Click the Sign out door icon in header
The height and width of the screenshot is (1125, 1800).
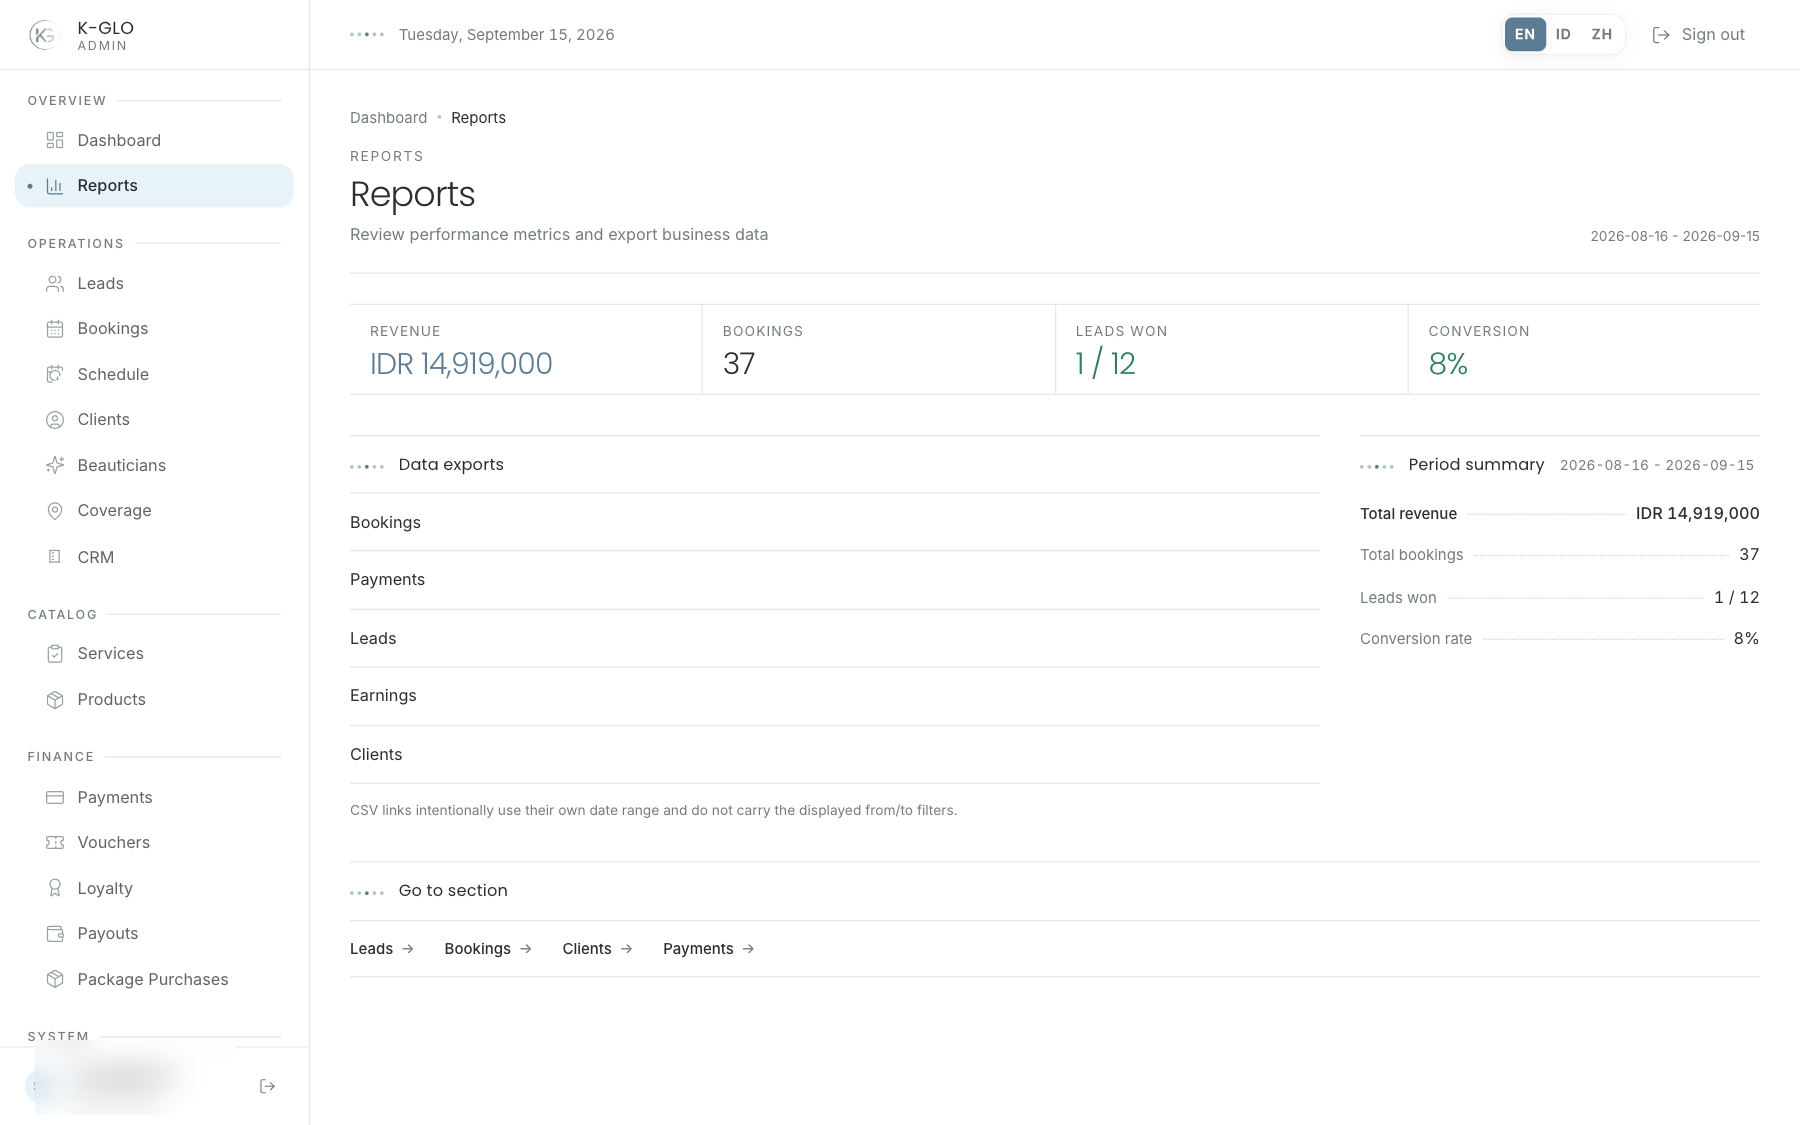pyautogui.click(x=1661, y=35)
